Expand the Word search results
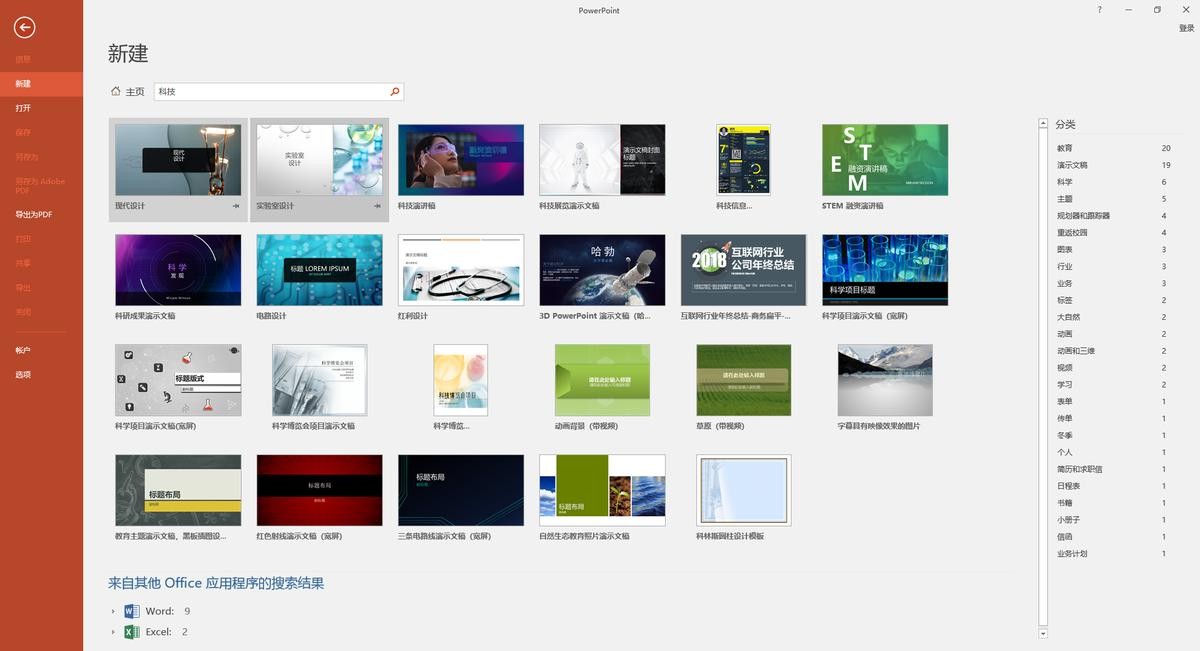This screenshot has width=1200, height=651. 113,611
